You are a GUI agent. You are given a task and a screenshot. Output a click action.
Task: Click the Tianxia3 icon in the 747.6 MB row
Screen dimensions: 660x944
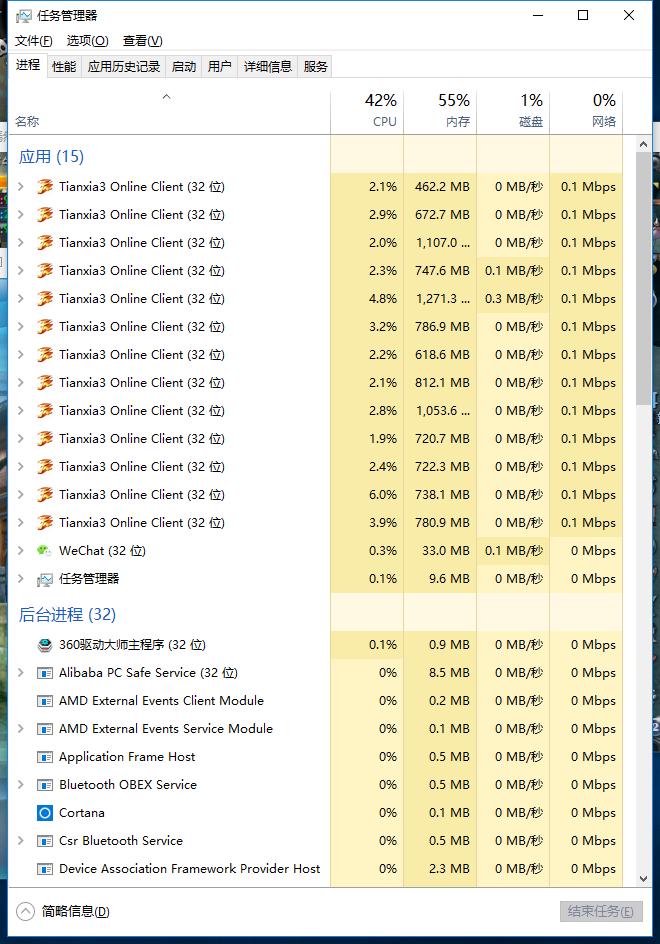[x=45, y=270]
